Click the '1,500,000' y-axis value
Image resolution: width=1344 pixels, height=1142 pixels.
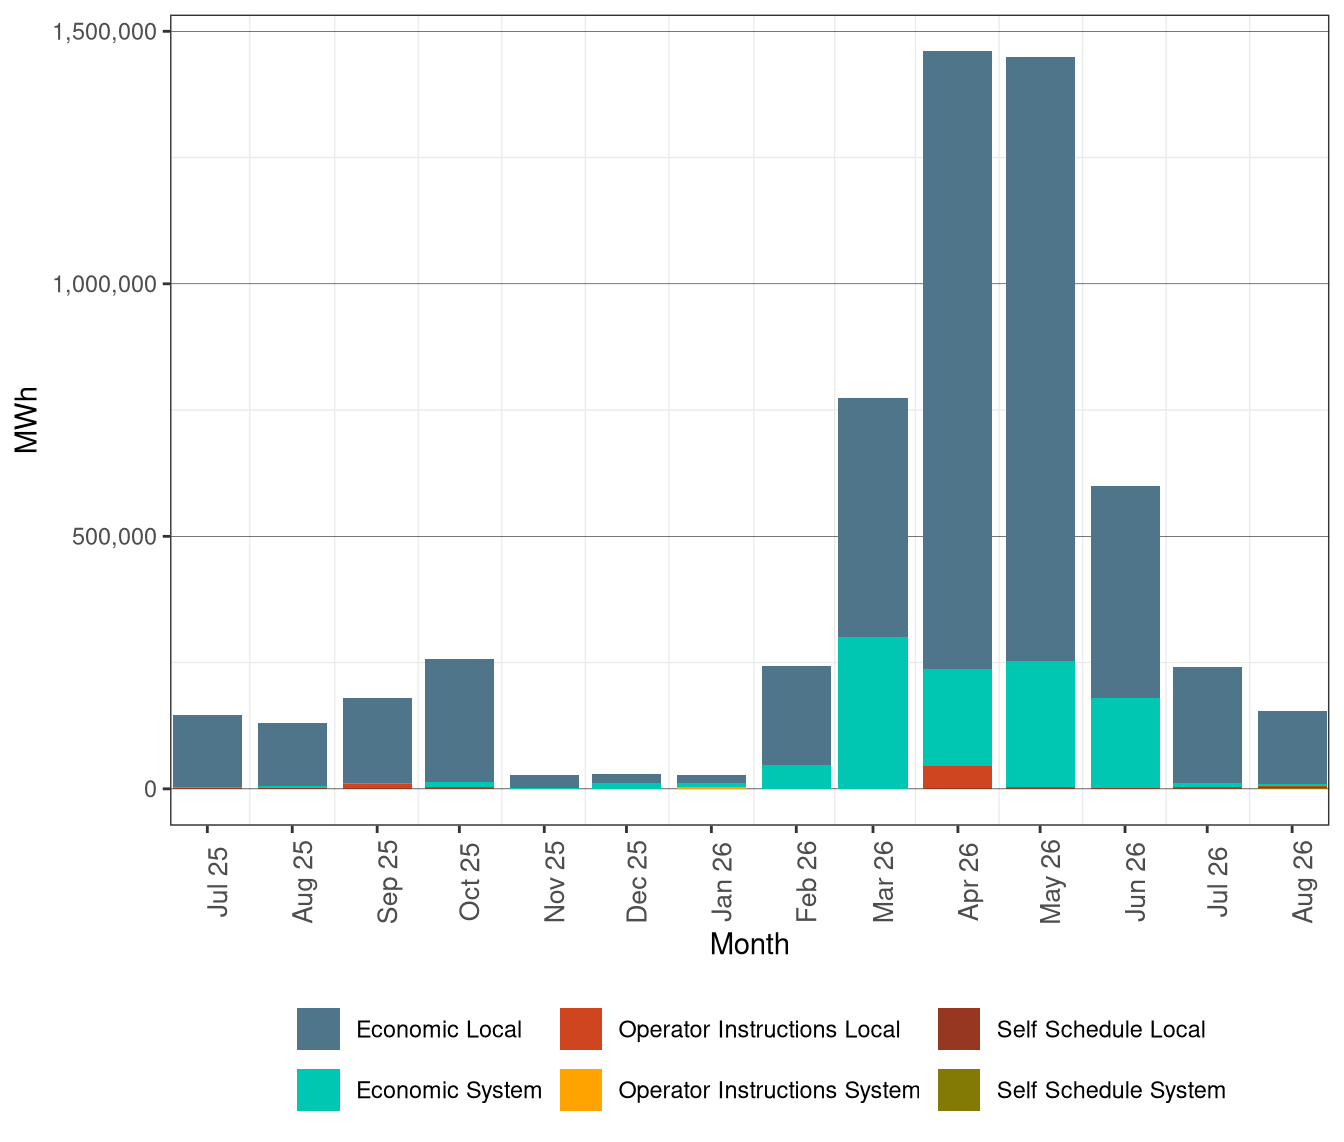coord(105,31)
